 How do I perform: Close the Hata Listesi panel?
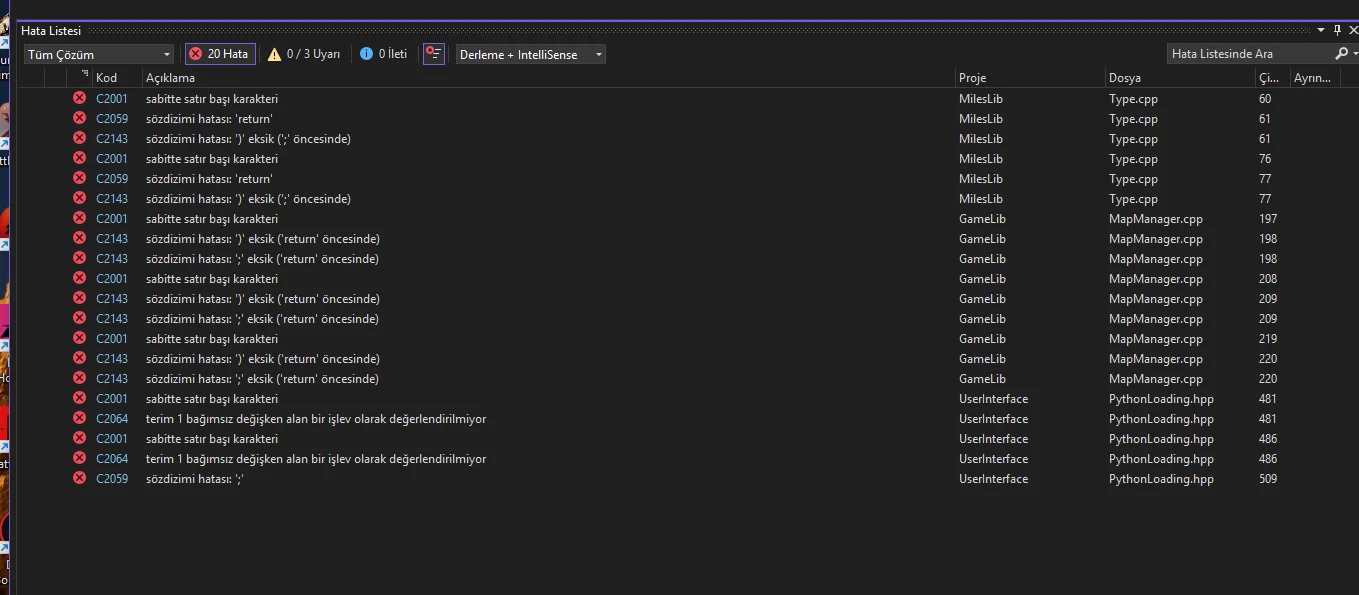click(1353, 31)
